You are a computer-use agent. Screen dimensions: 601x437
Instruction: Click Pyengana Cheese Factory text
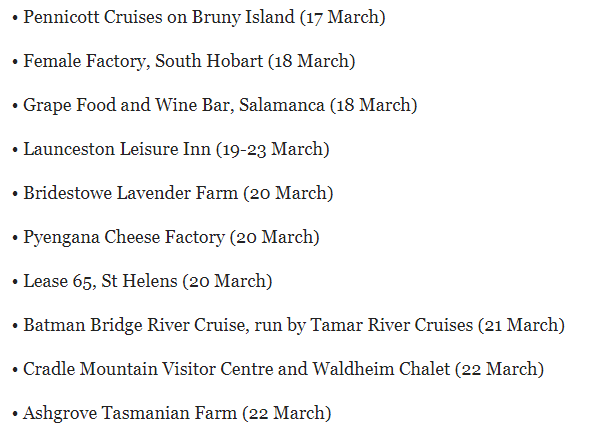[x=124, y=237]
